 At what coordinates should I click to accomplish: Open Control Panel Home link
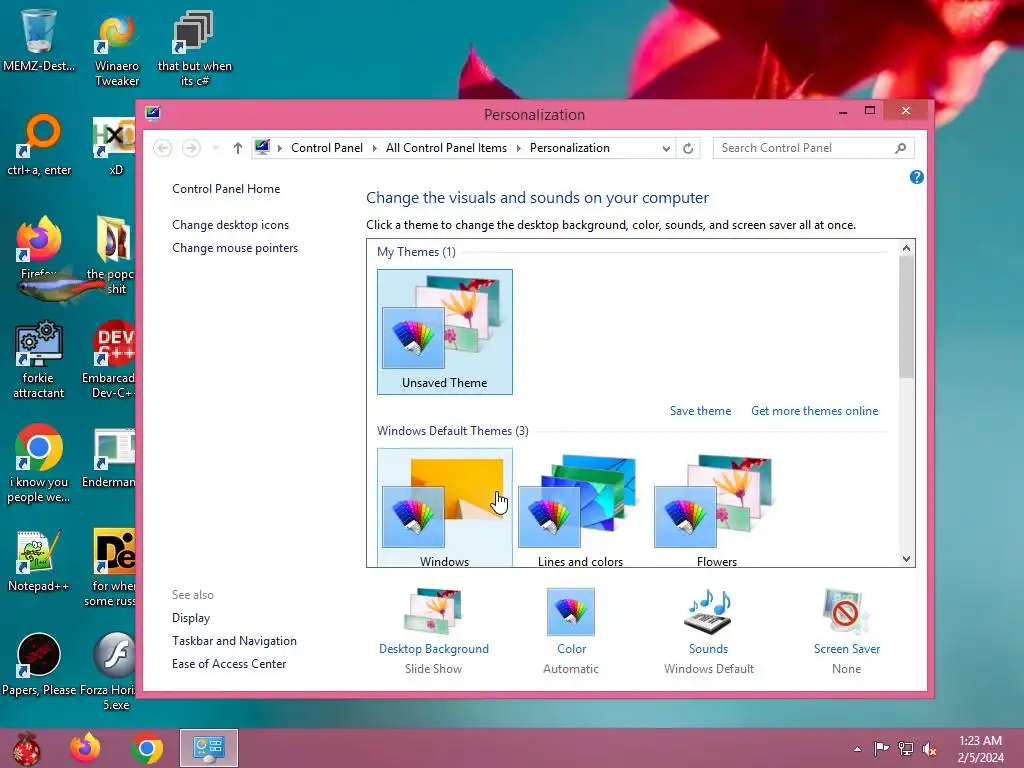pyautogui.click(x=226, y=189)
